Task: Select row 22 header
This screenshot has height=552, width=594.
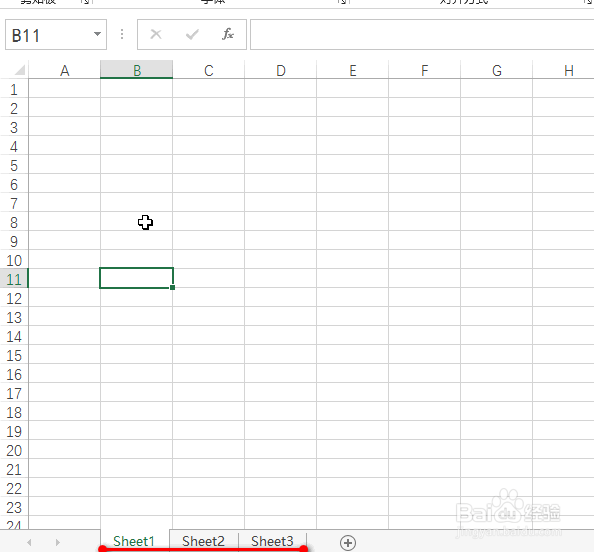Action: pyautogui.click(x=14, y=488)
